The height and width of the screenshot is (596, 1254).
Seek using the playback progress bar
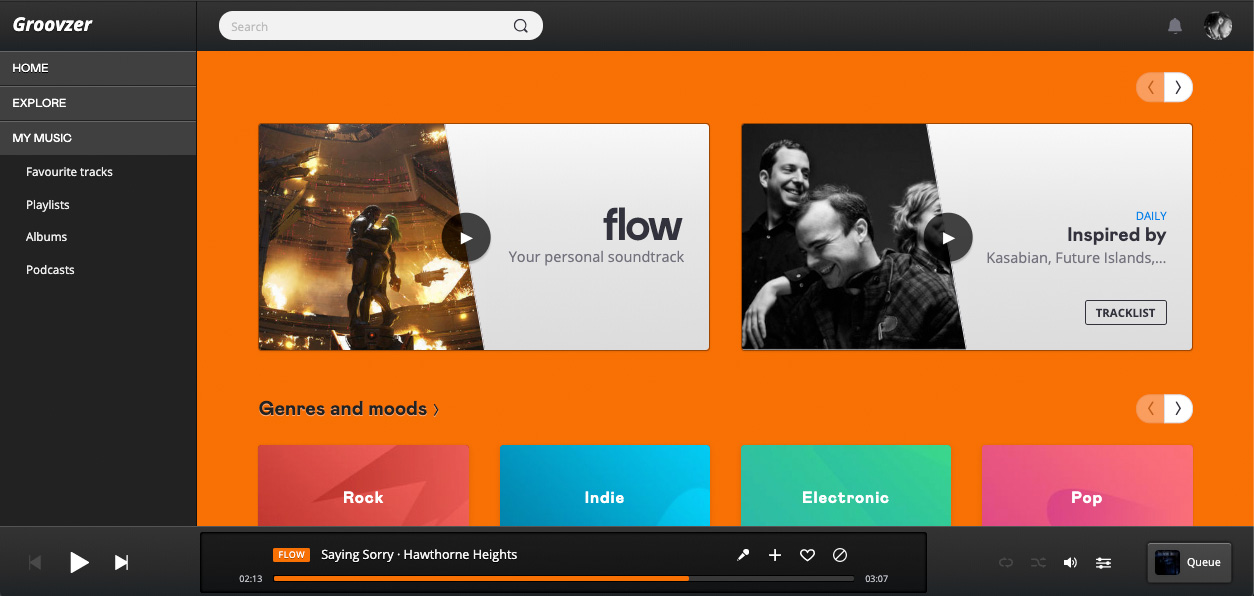[564, 578]
